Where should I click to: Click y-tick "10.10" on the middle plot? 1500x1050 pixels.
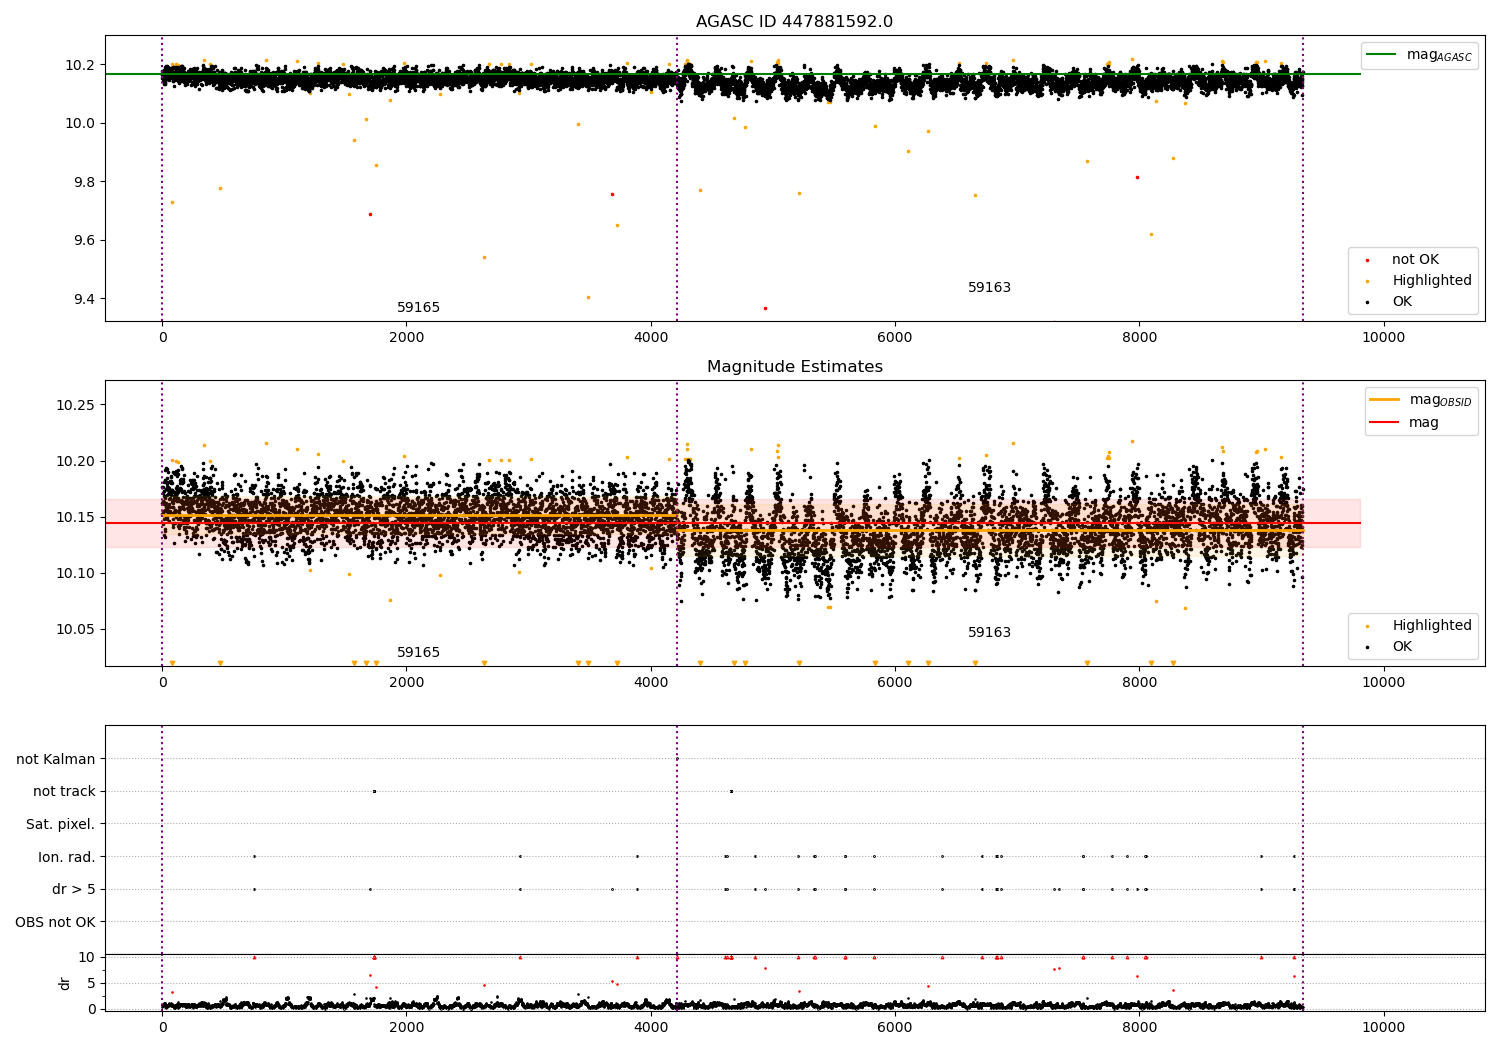(x=76, y=573)
